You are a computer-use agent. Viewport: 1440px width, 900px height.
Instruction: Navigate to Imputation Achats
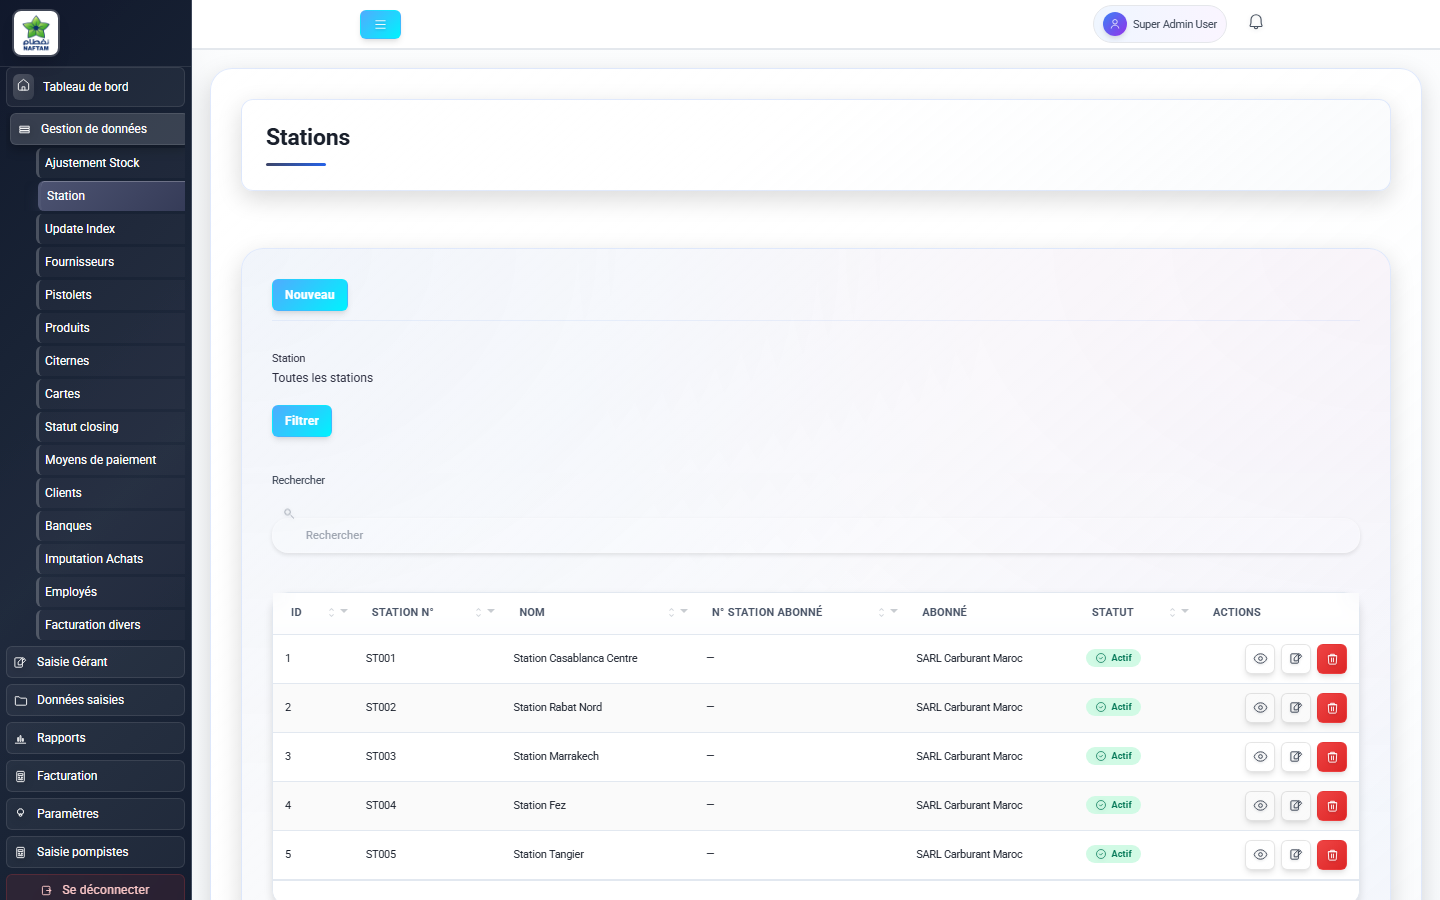pos(110,559)
